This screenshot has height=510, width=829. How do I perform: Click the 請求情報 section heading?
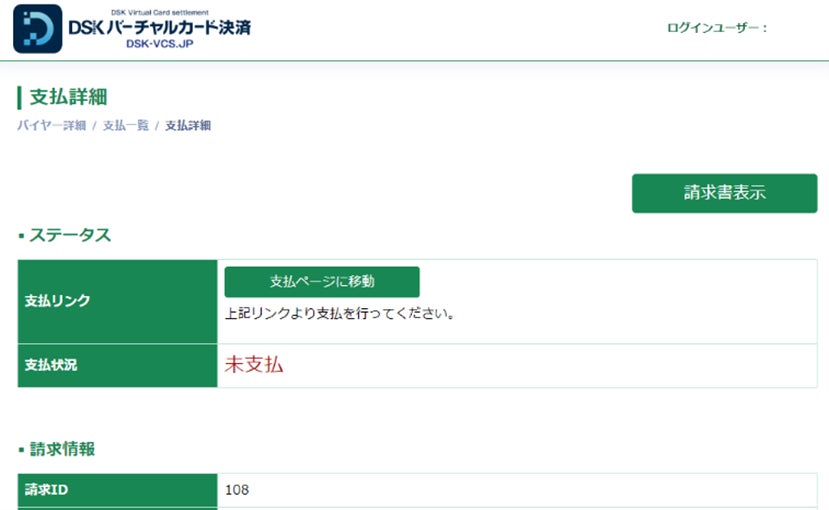(62, 450)
